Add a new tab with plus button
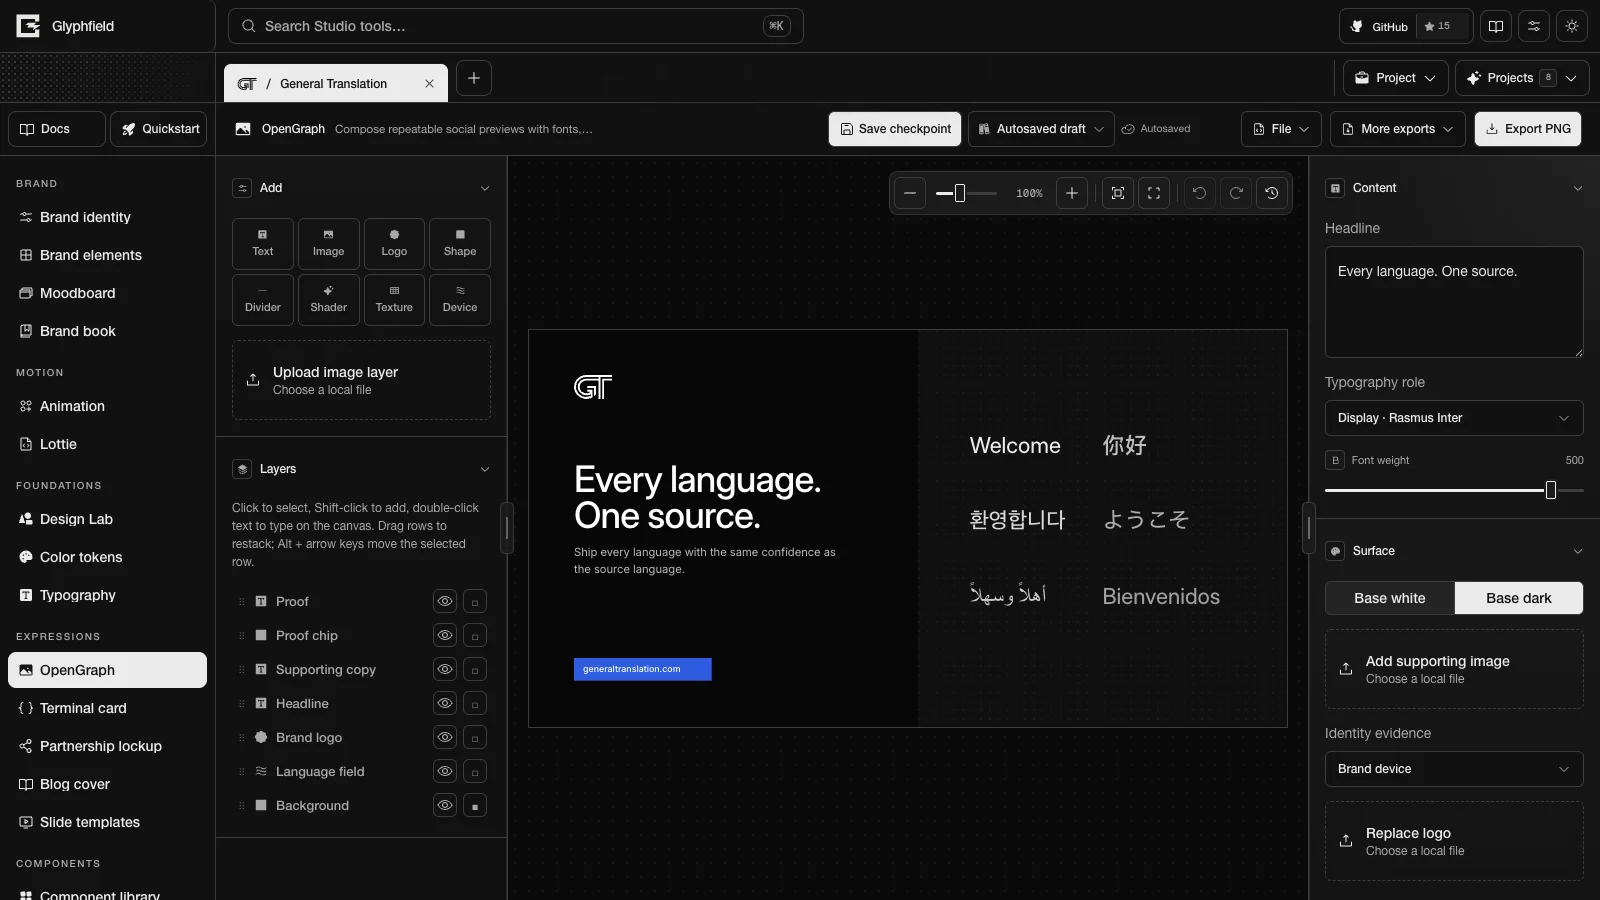The image size is (1600, 900). coord(474,78)
